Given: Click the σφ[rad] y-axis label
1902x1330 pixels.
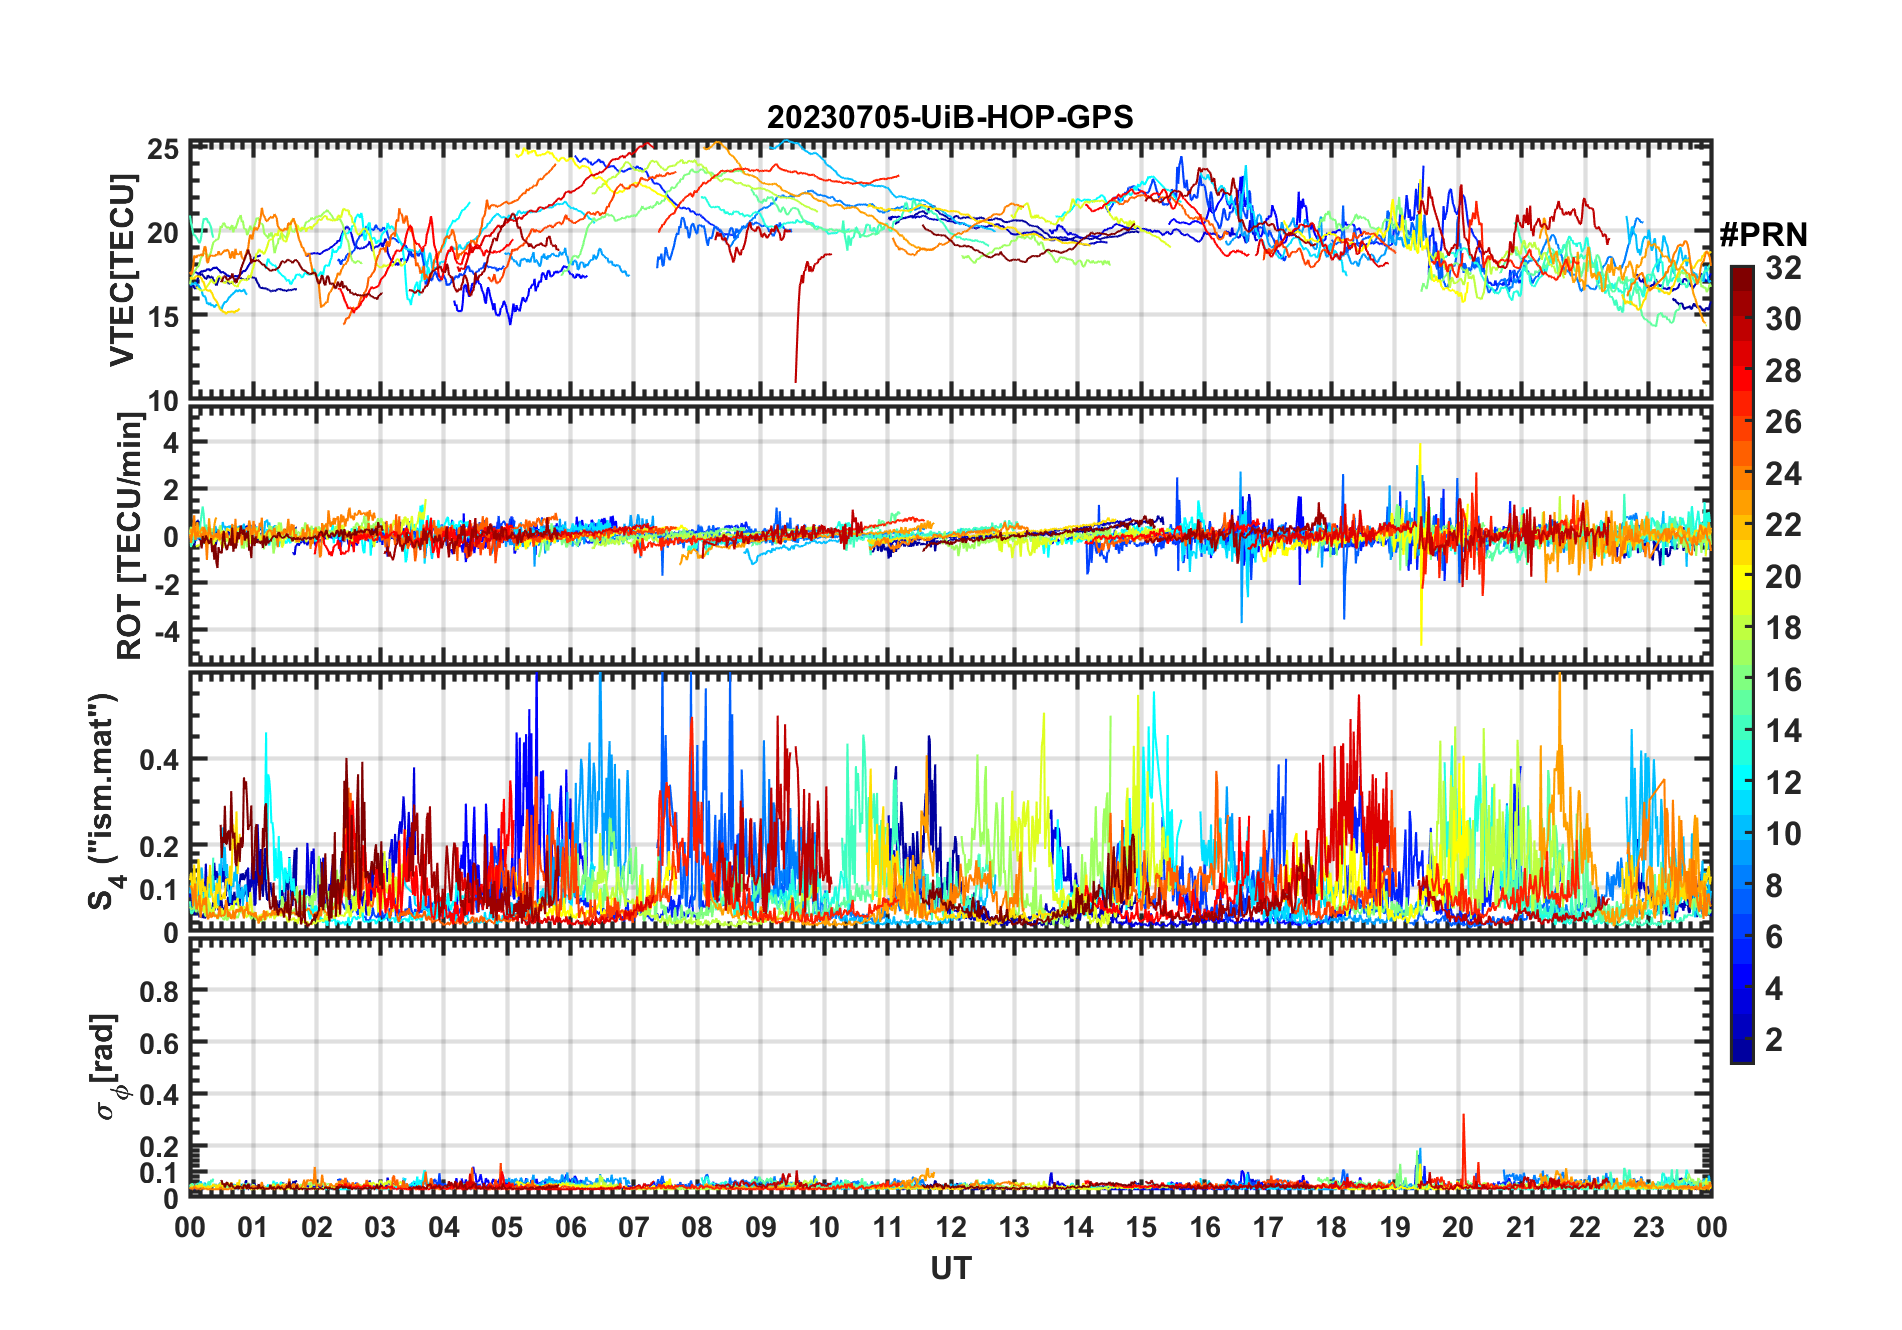Looking at the screenshot, I should (107, 1066).
